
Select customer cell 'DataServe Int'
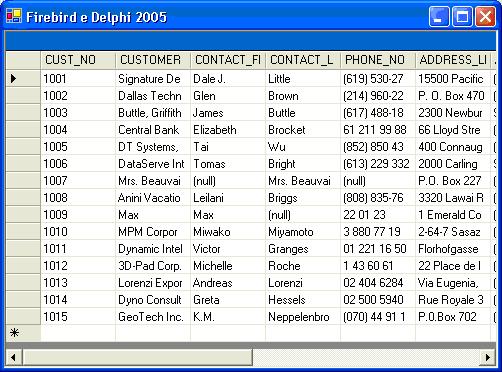click(x=153, y=164)
